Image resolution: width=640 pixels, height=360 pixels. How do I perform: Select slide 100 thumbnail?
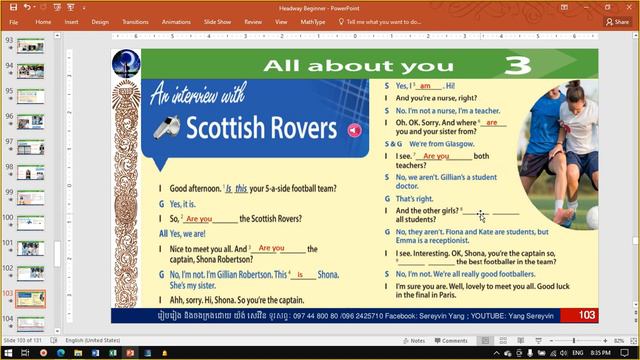pos(31,223)
